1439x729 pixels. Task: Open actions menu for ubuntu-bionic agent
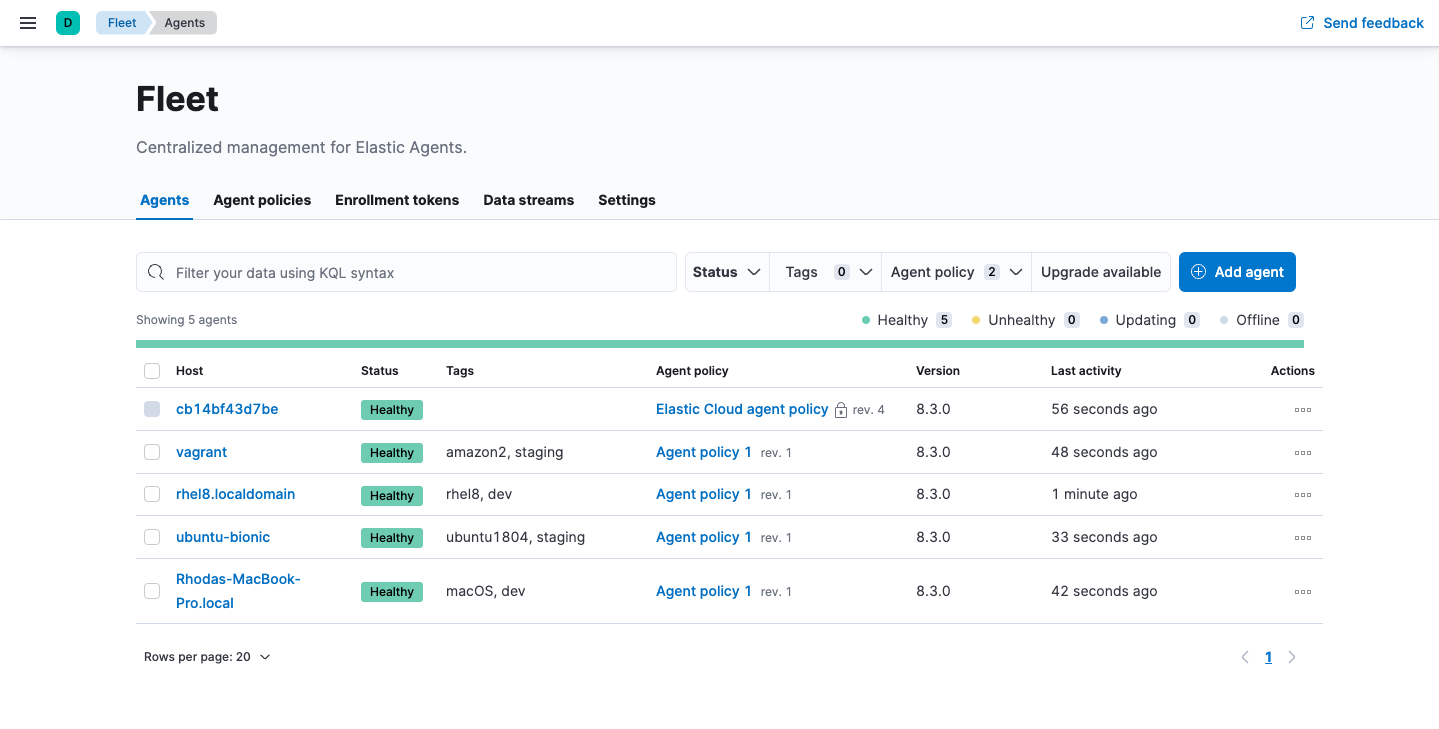pos(1302,538)
